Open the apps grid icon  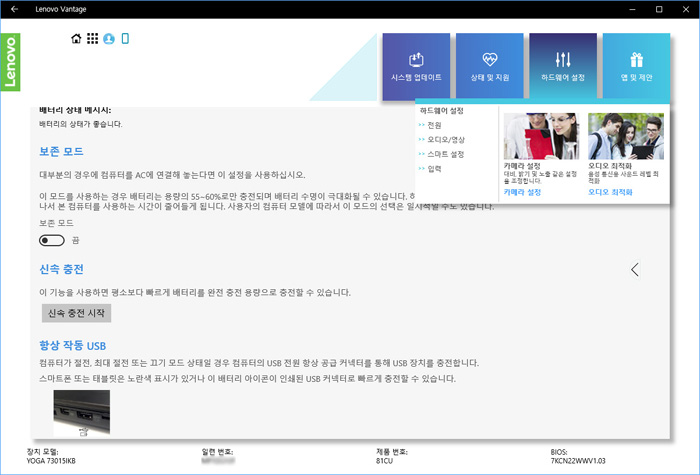(x=92, y=39)
